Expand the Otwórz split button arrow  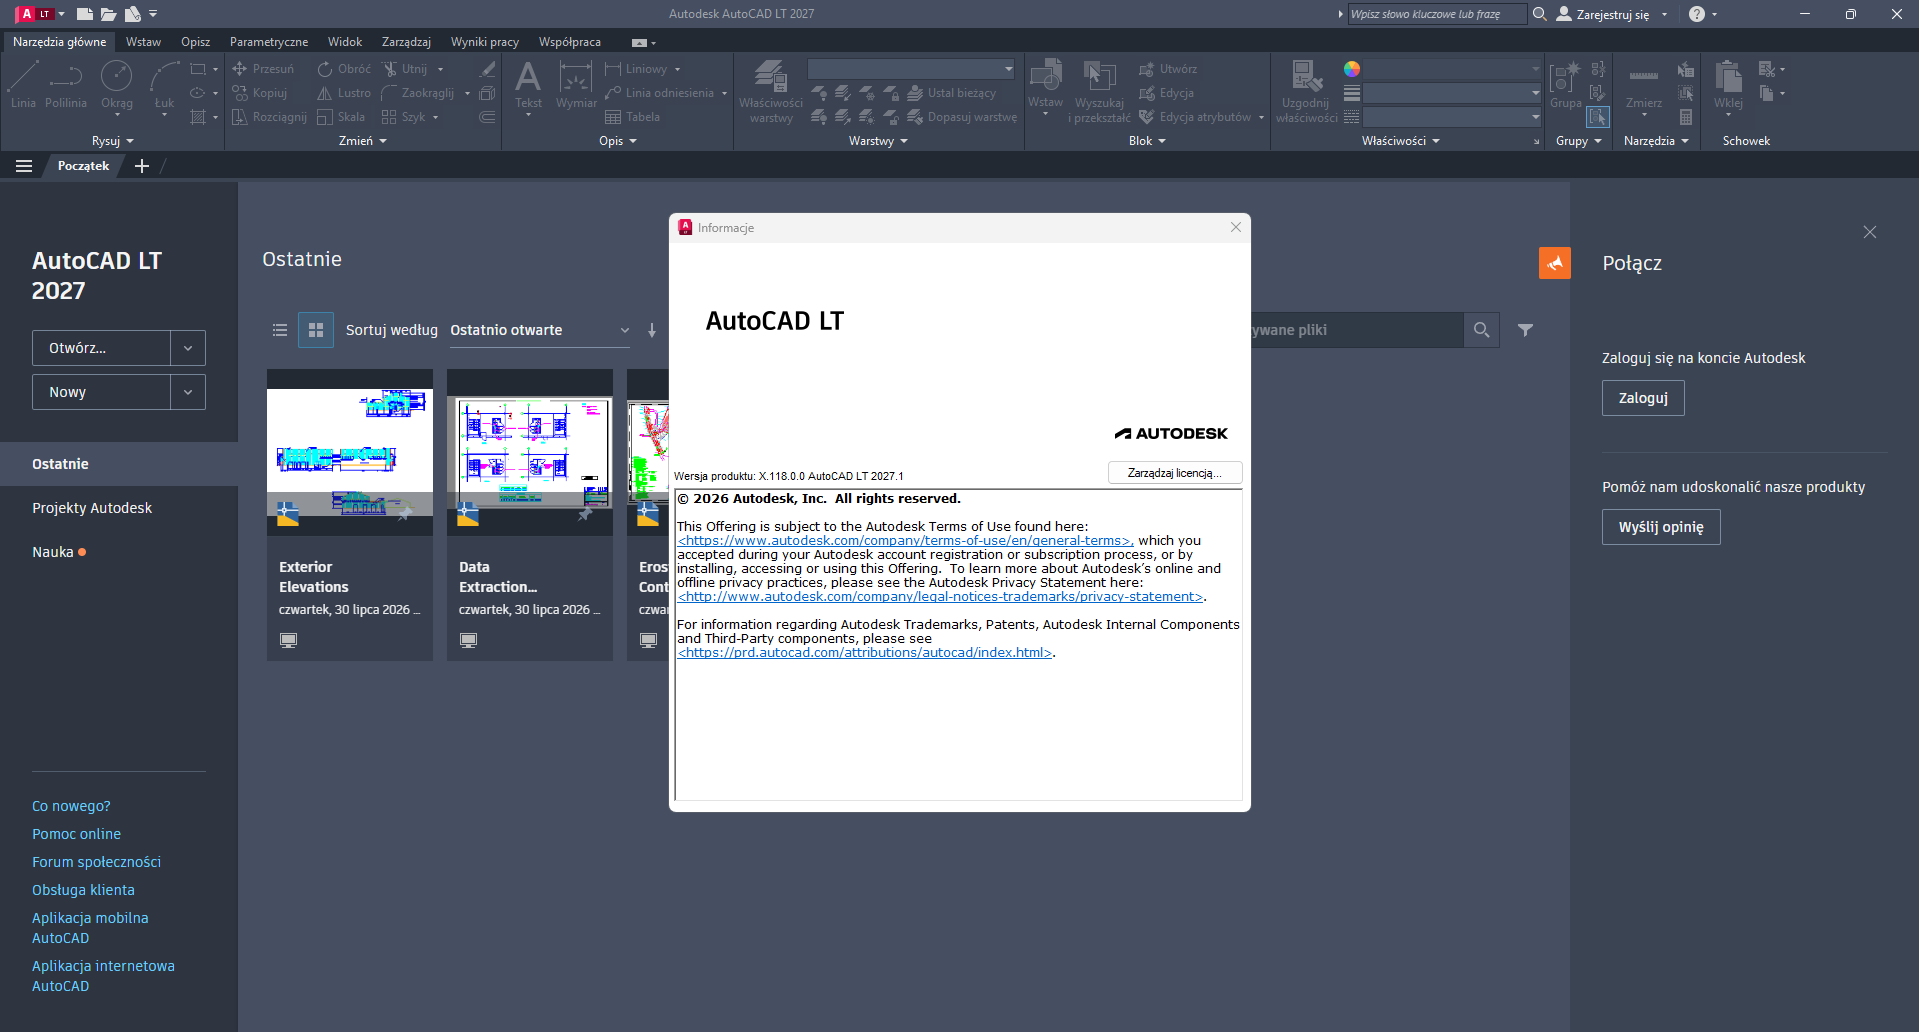(x=188, y=348)
